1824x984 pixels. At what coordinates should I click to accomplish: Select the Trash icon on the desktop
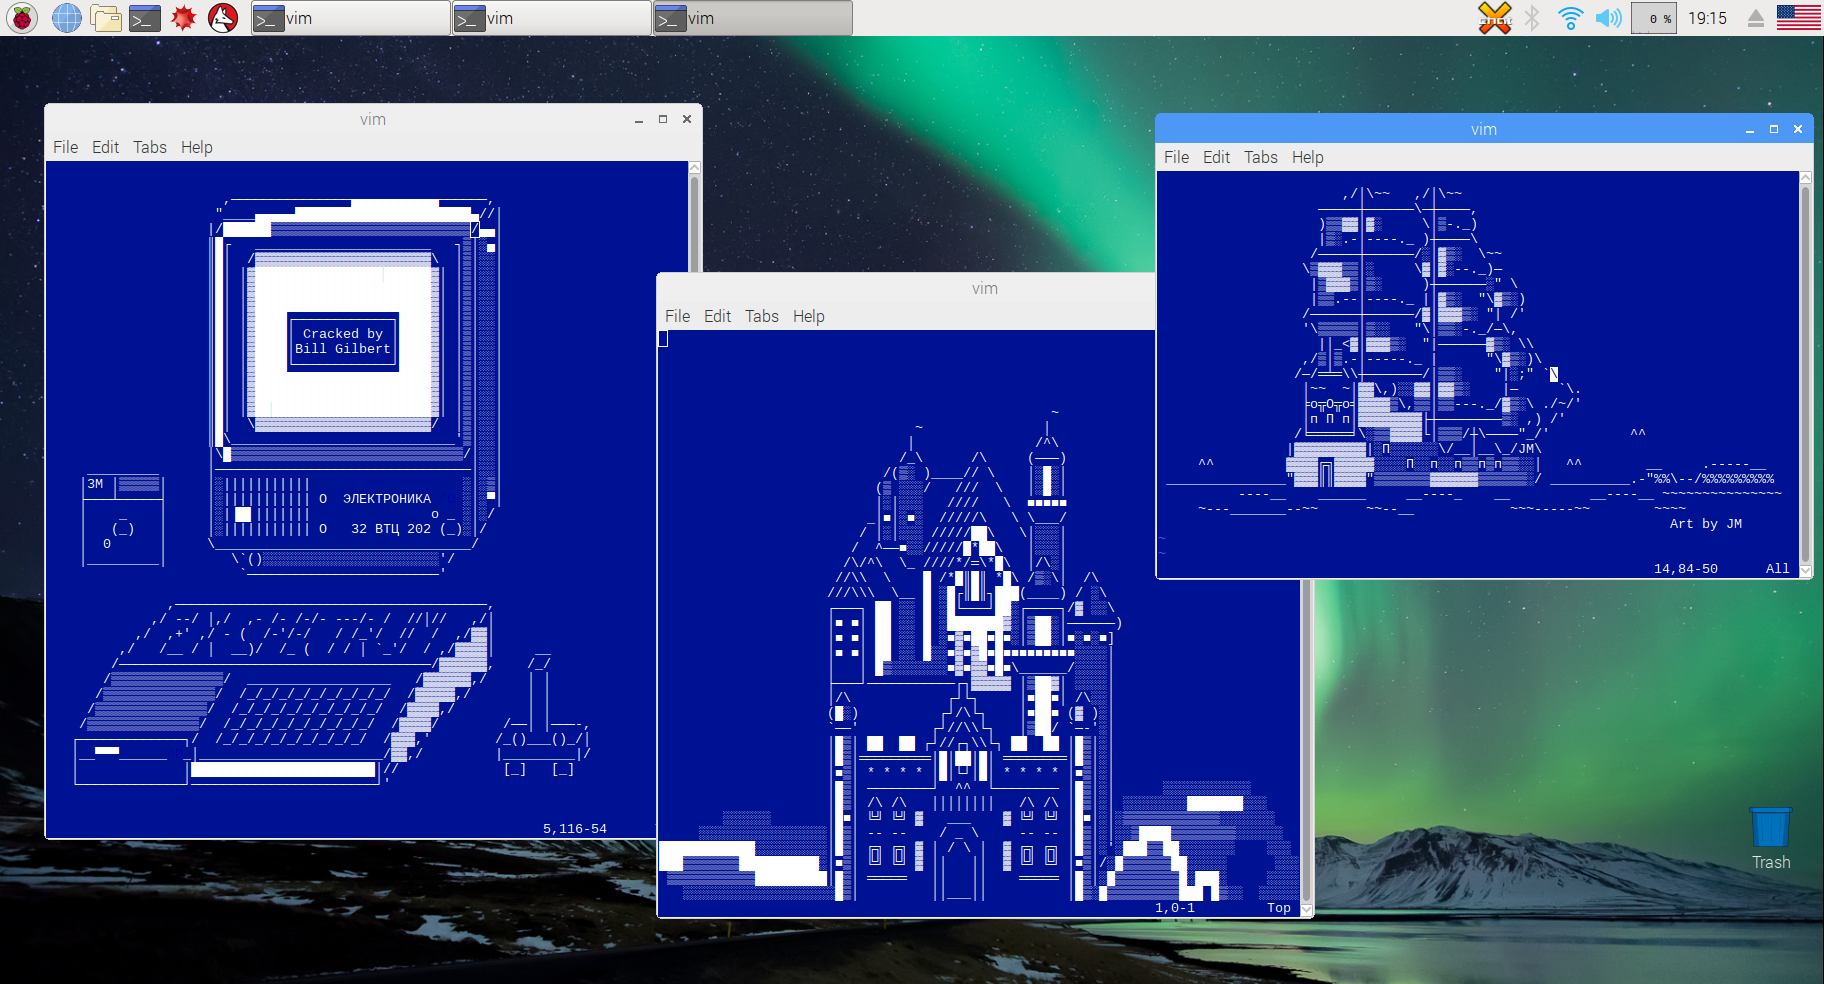(x=1771, y=838)
